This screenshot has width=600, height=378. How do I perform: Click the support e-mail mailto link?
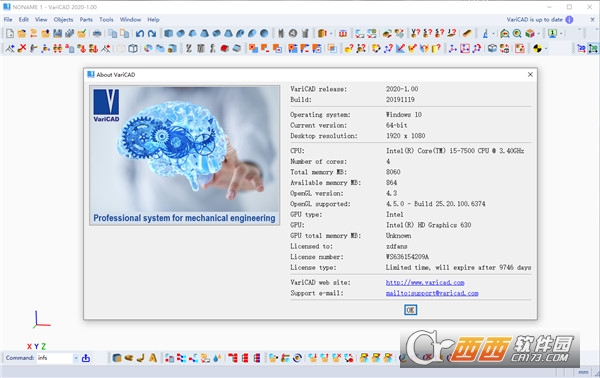click(x=432, y=293)
